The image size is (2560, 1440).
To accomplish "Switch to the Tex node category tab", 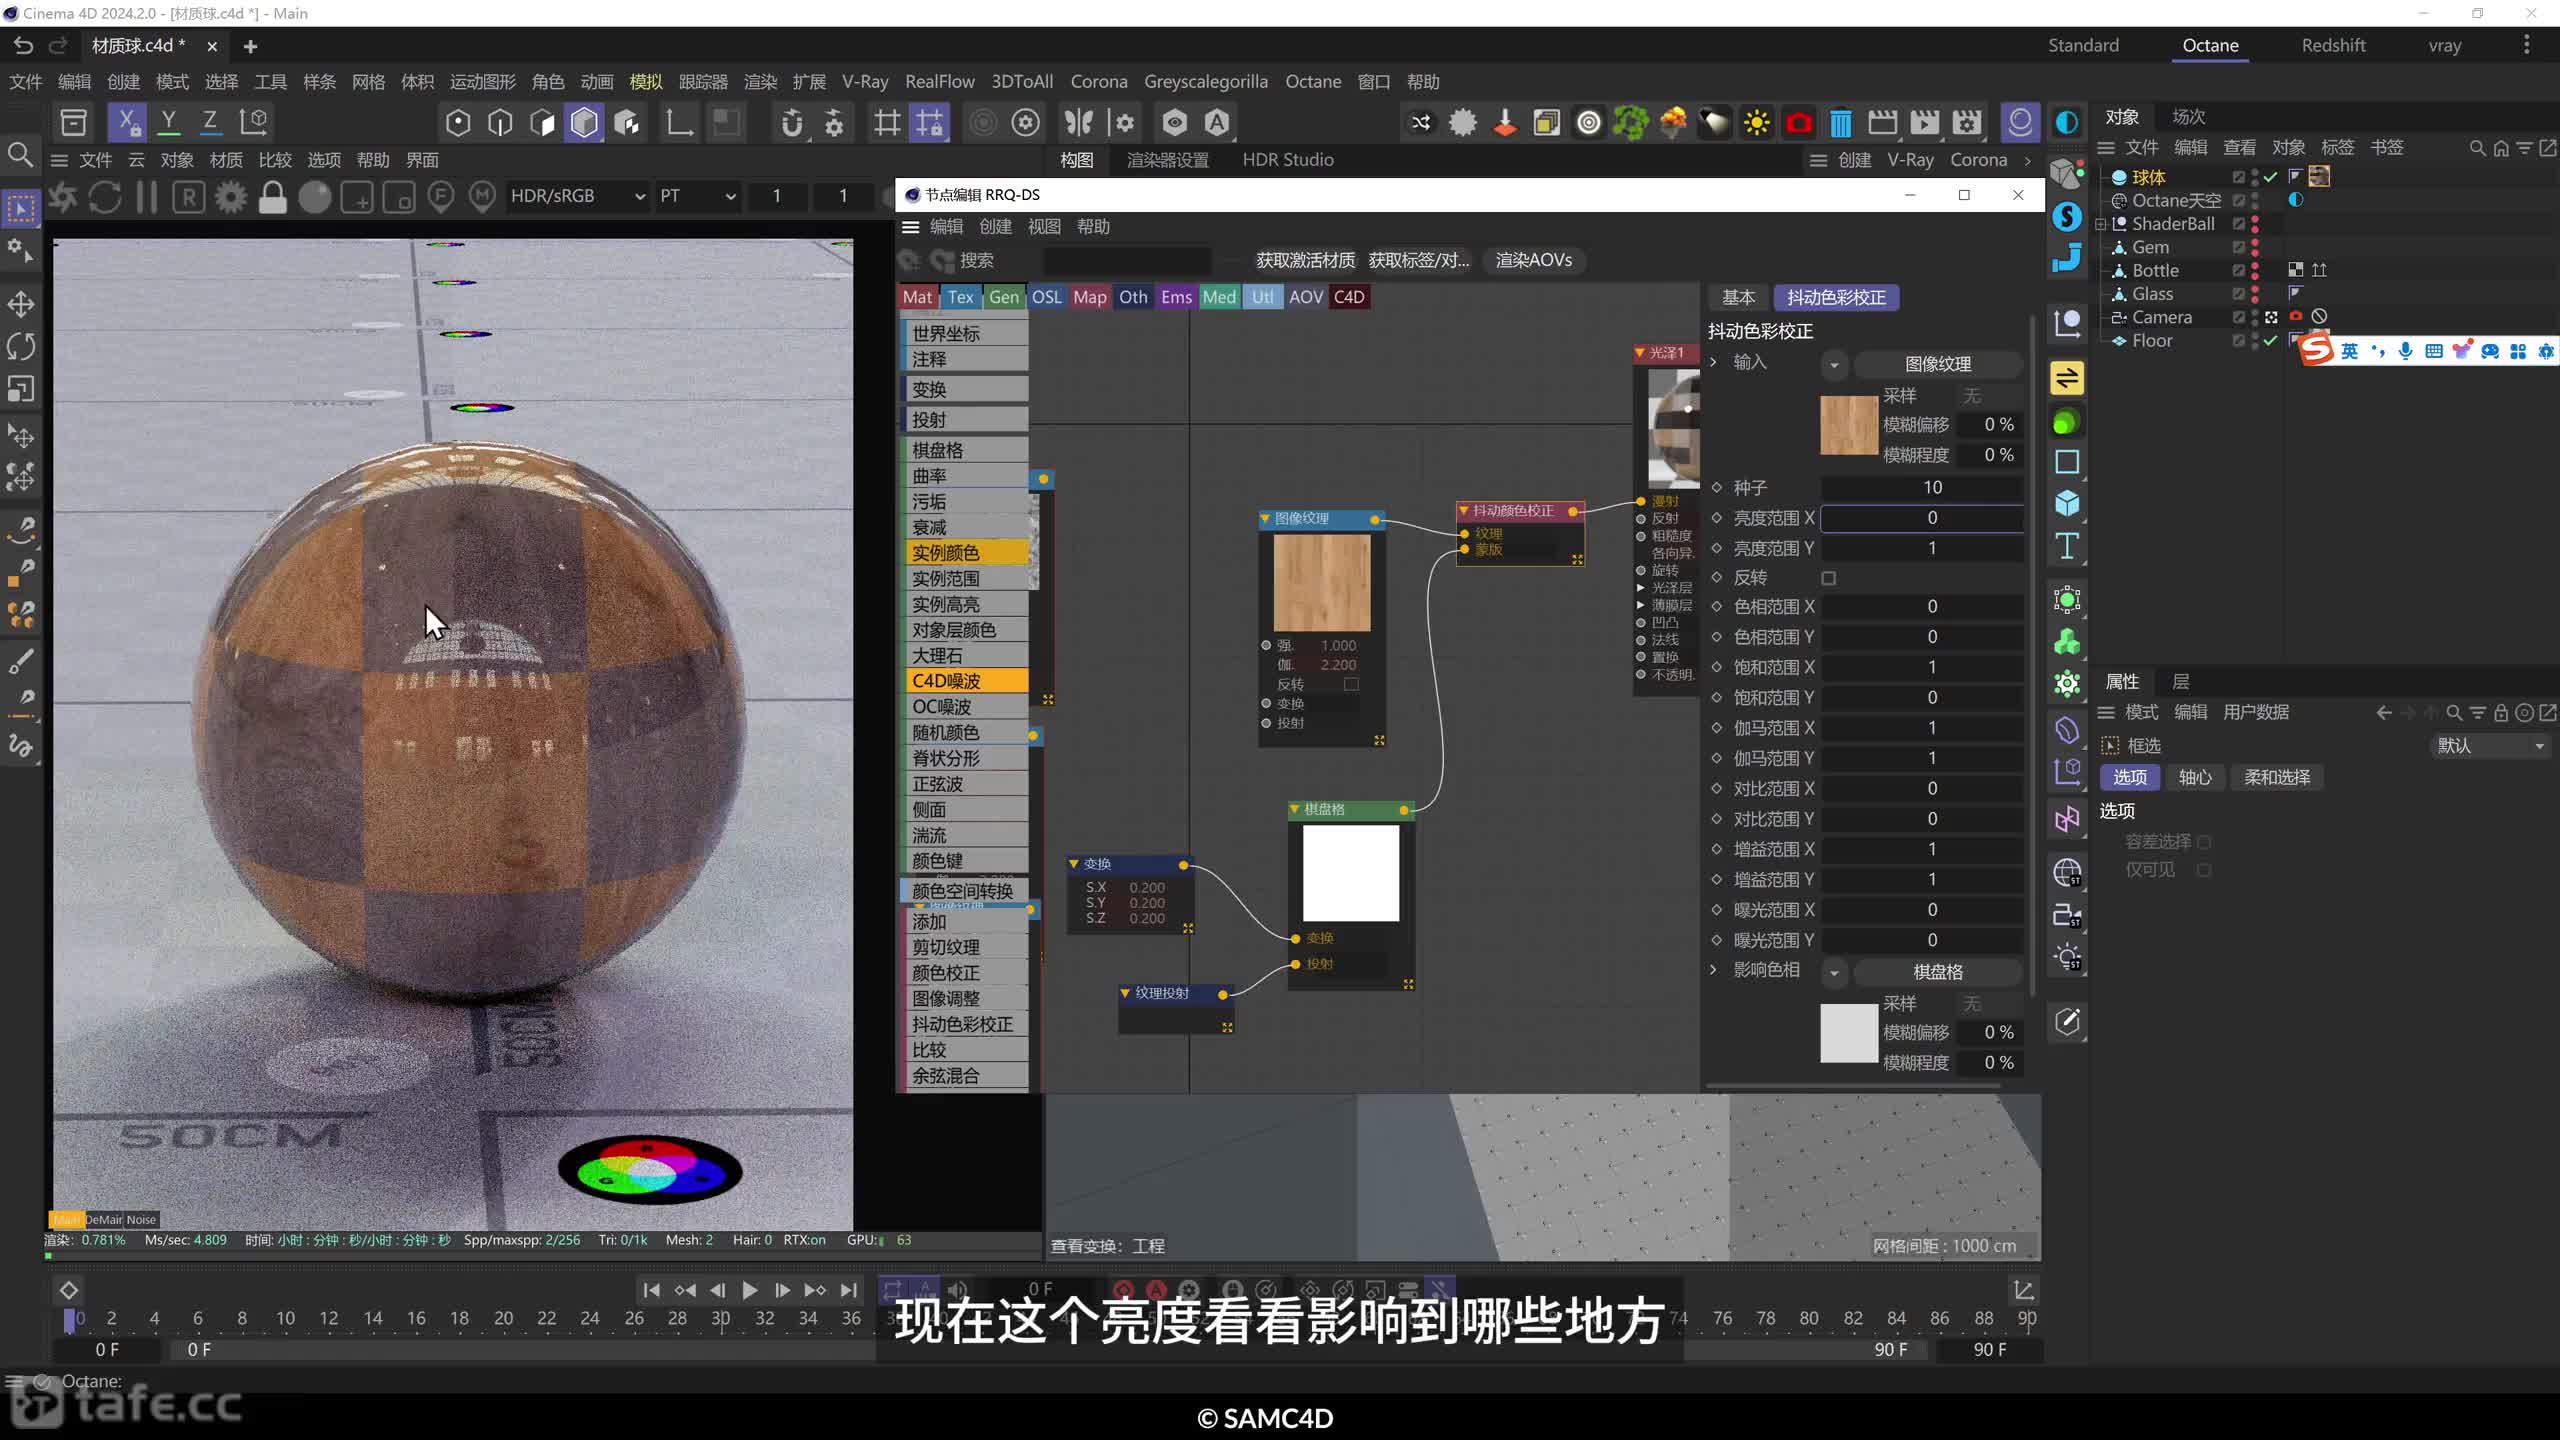I will (960, 297).
